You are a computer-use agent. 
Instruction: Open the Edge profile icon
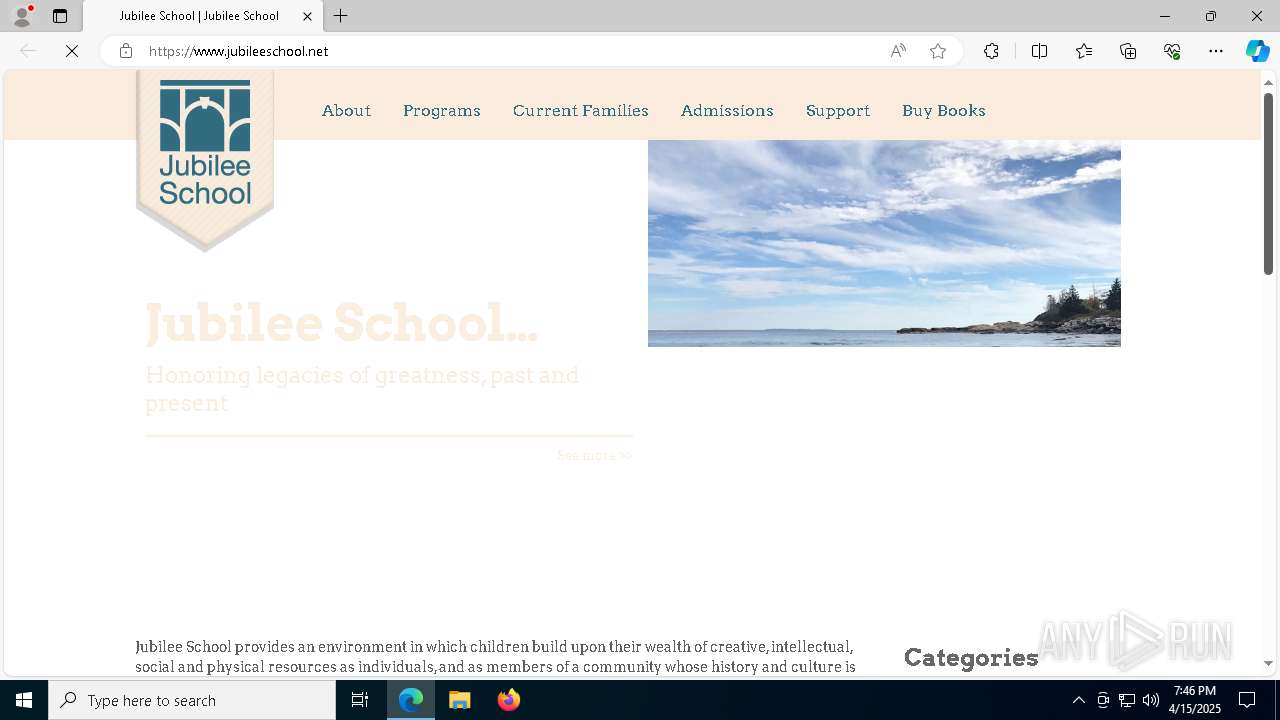tap(22, 16)
